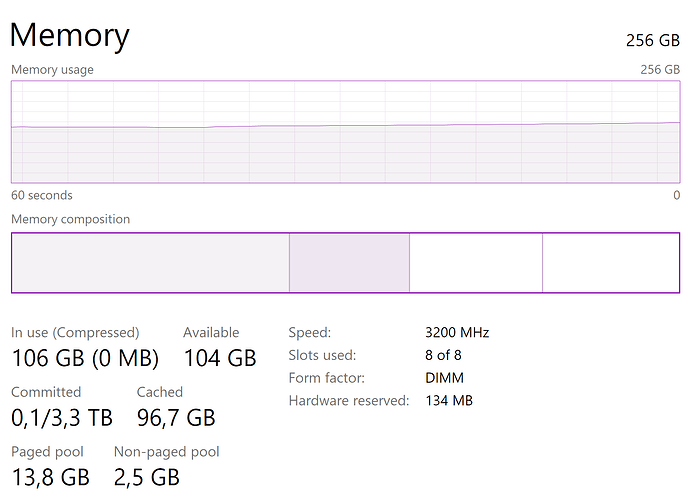Viewport: 690px width, 497px height.
Task: Click the Hardware reserved 134 MB value
Action: pos(448,401)
